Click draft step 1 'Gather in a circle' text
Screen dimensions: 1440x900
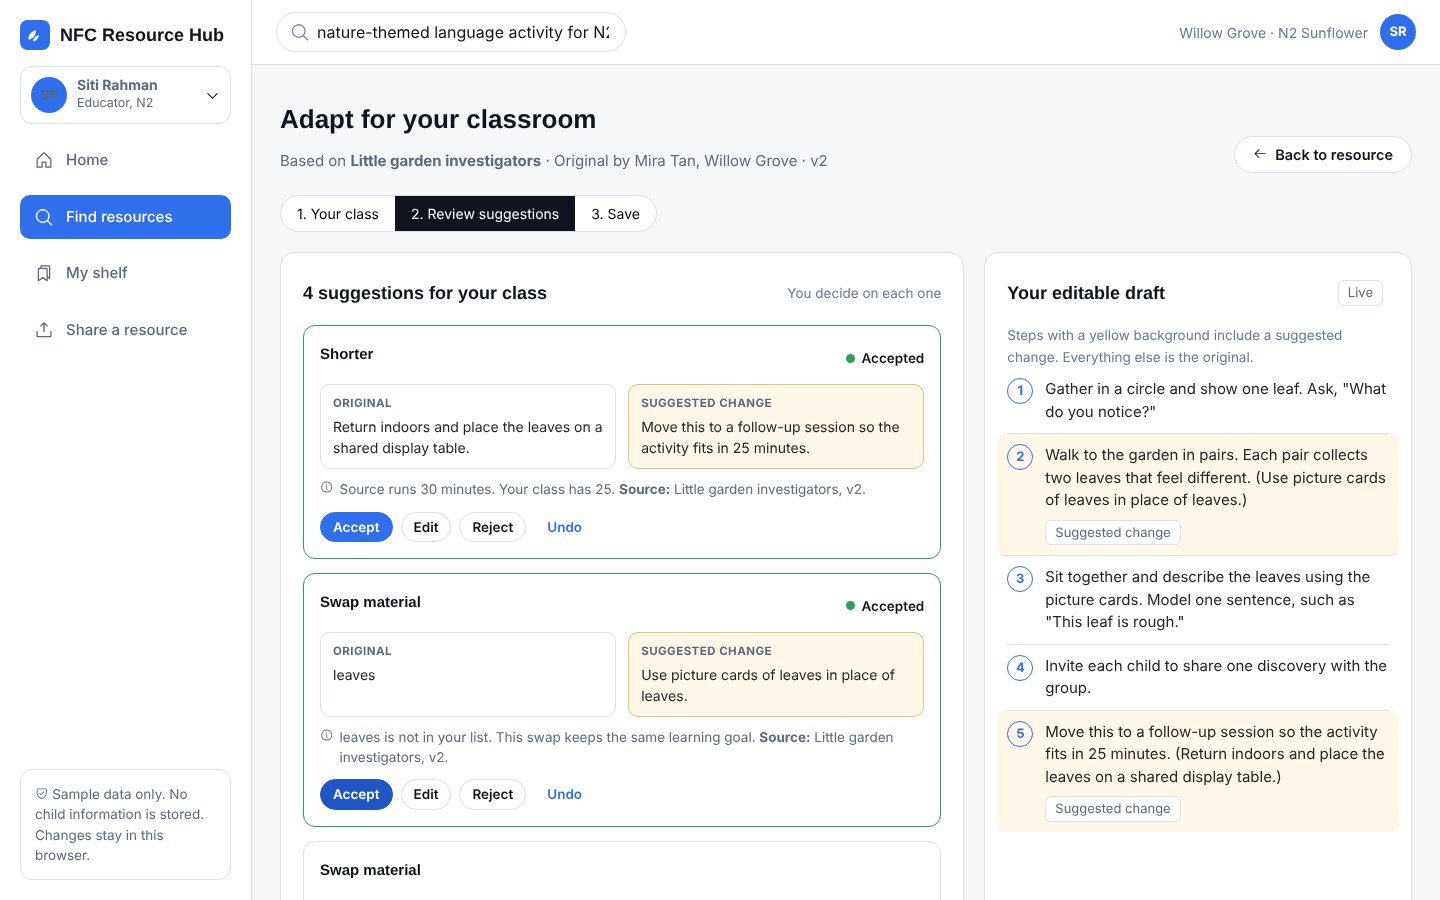(1216, 400)
